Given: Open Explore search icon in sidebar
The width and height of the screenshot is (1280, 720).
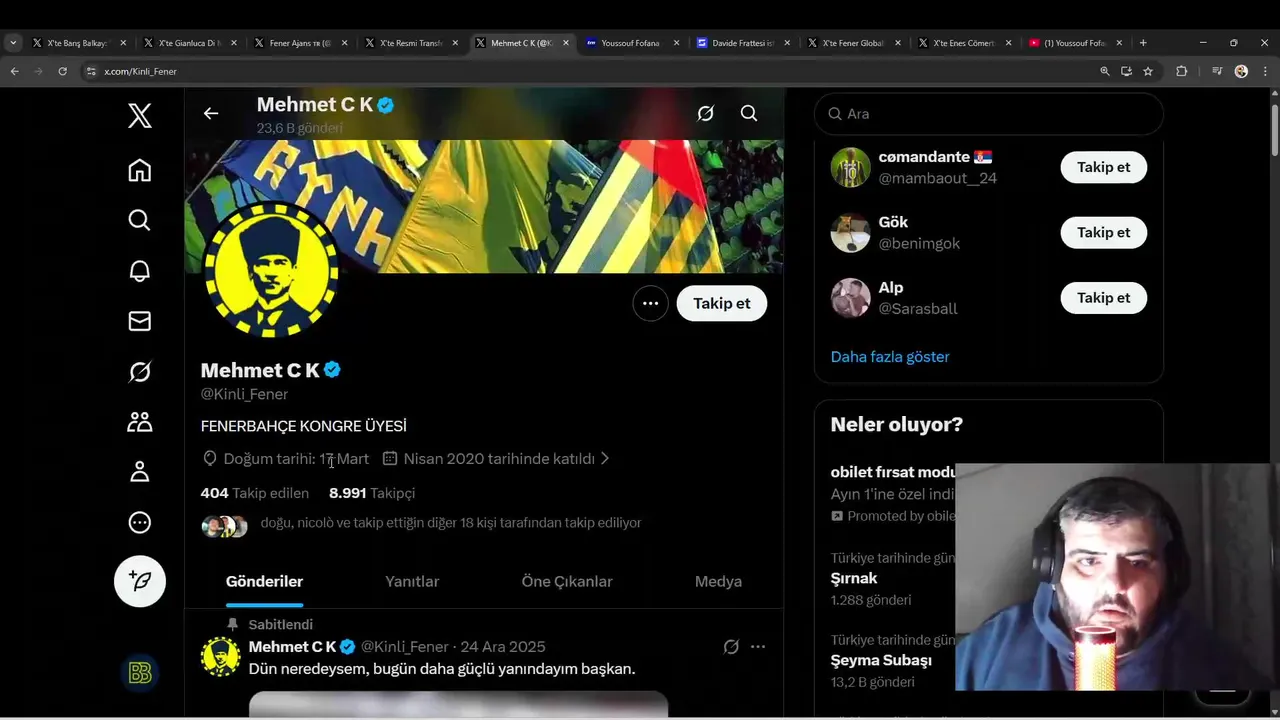Looking at the screenshot, I should (x=140, y=220).
